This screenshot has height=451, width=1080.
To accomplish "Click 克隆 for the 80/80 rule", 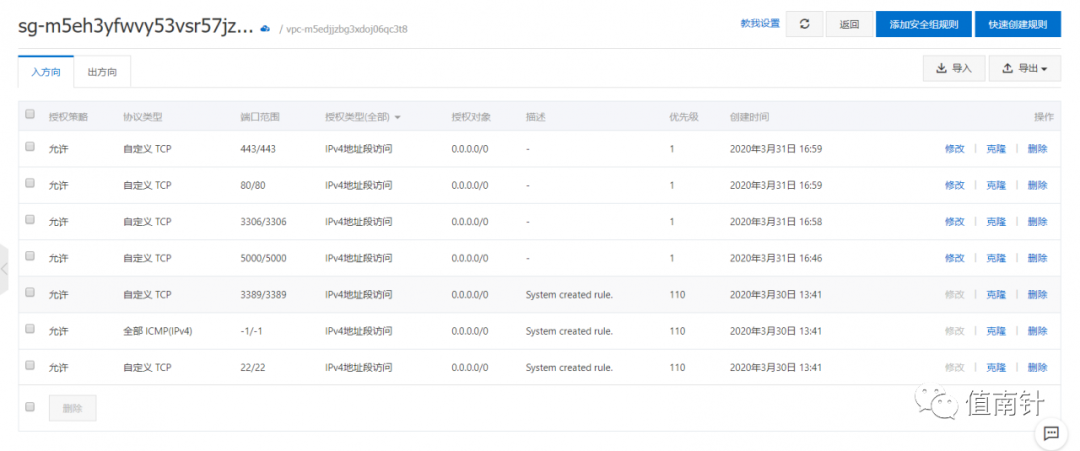I will 996,185.
